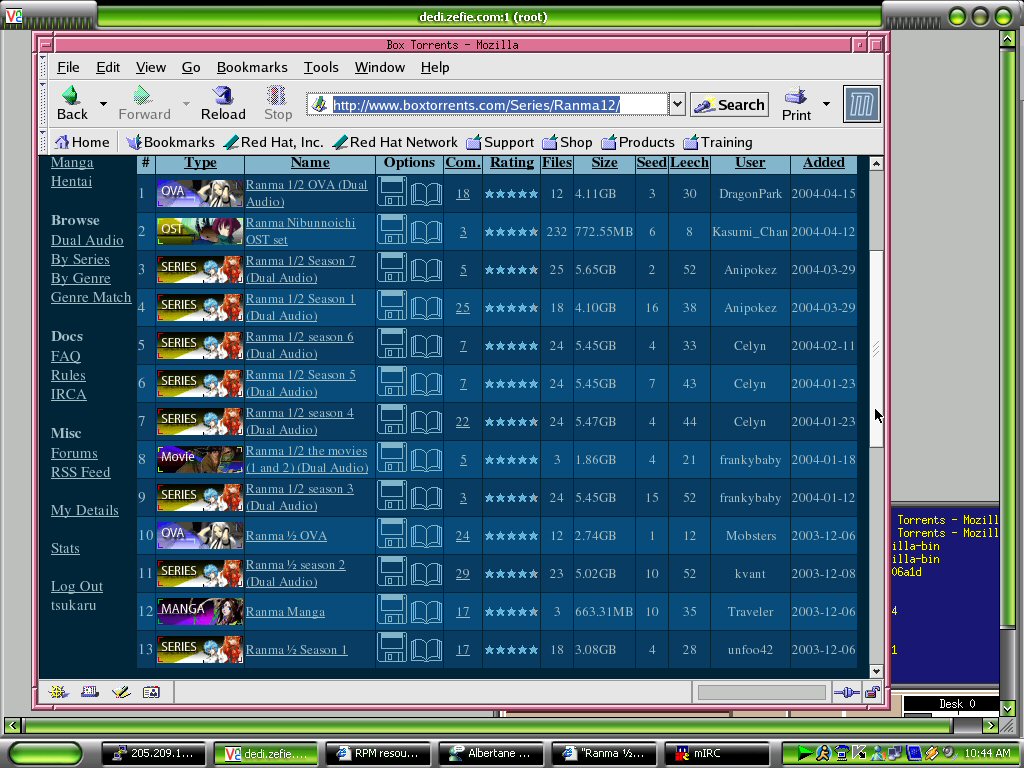Open the Bookmarks menu
Screen dimensions: 1024x768
click(x=252, y=67)
